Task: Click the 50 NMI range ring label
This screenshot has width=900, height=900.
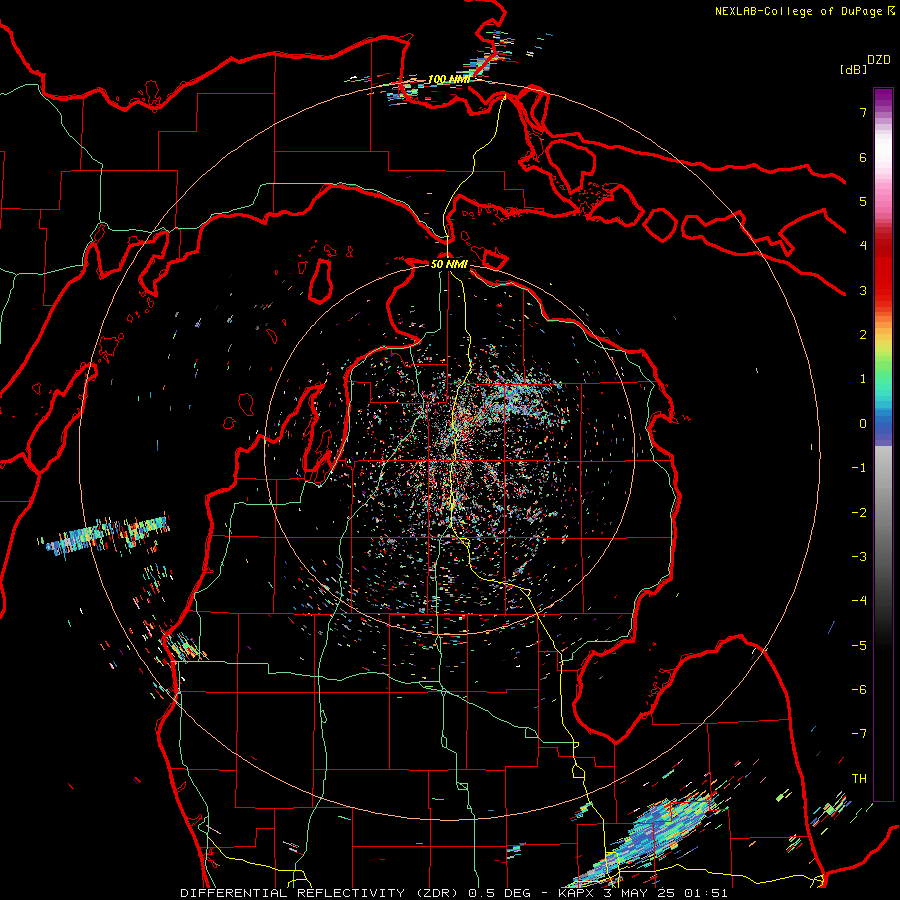Action: pyautogui.click(x=449, y=264)
